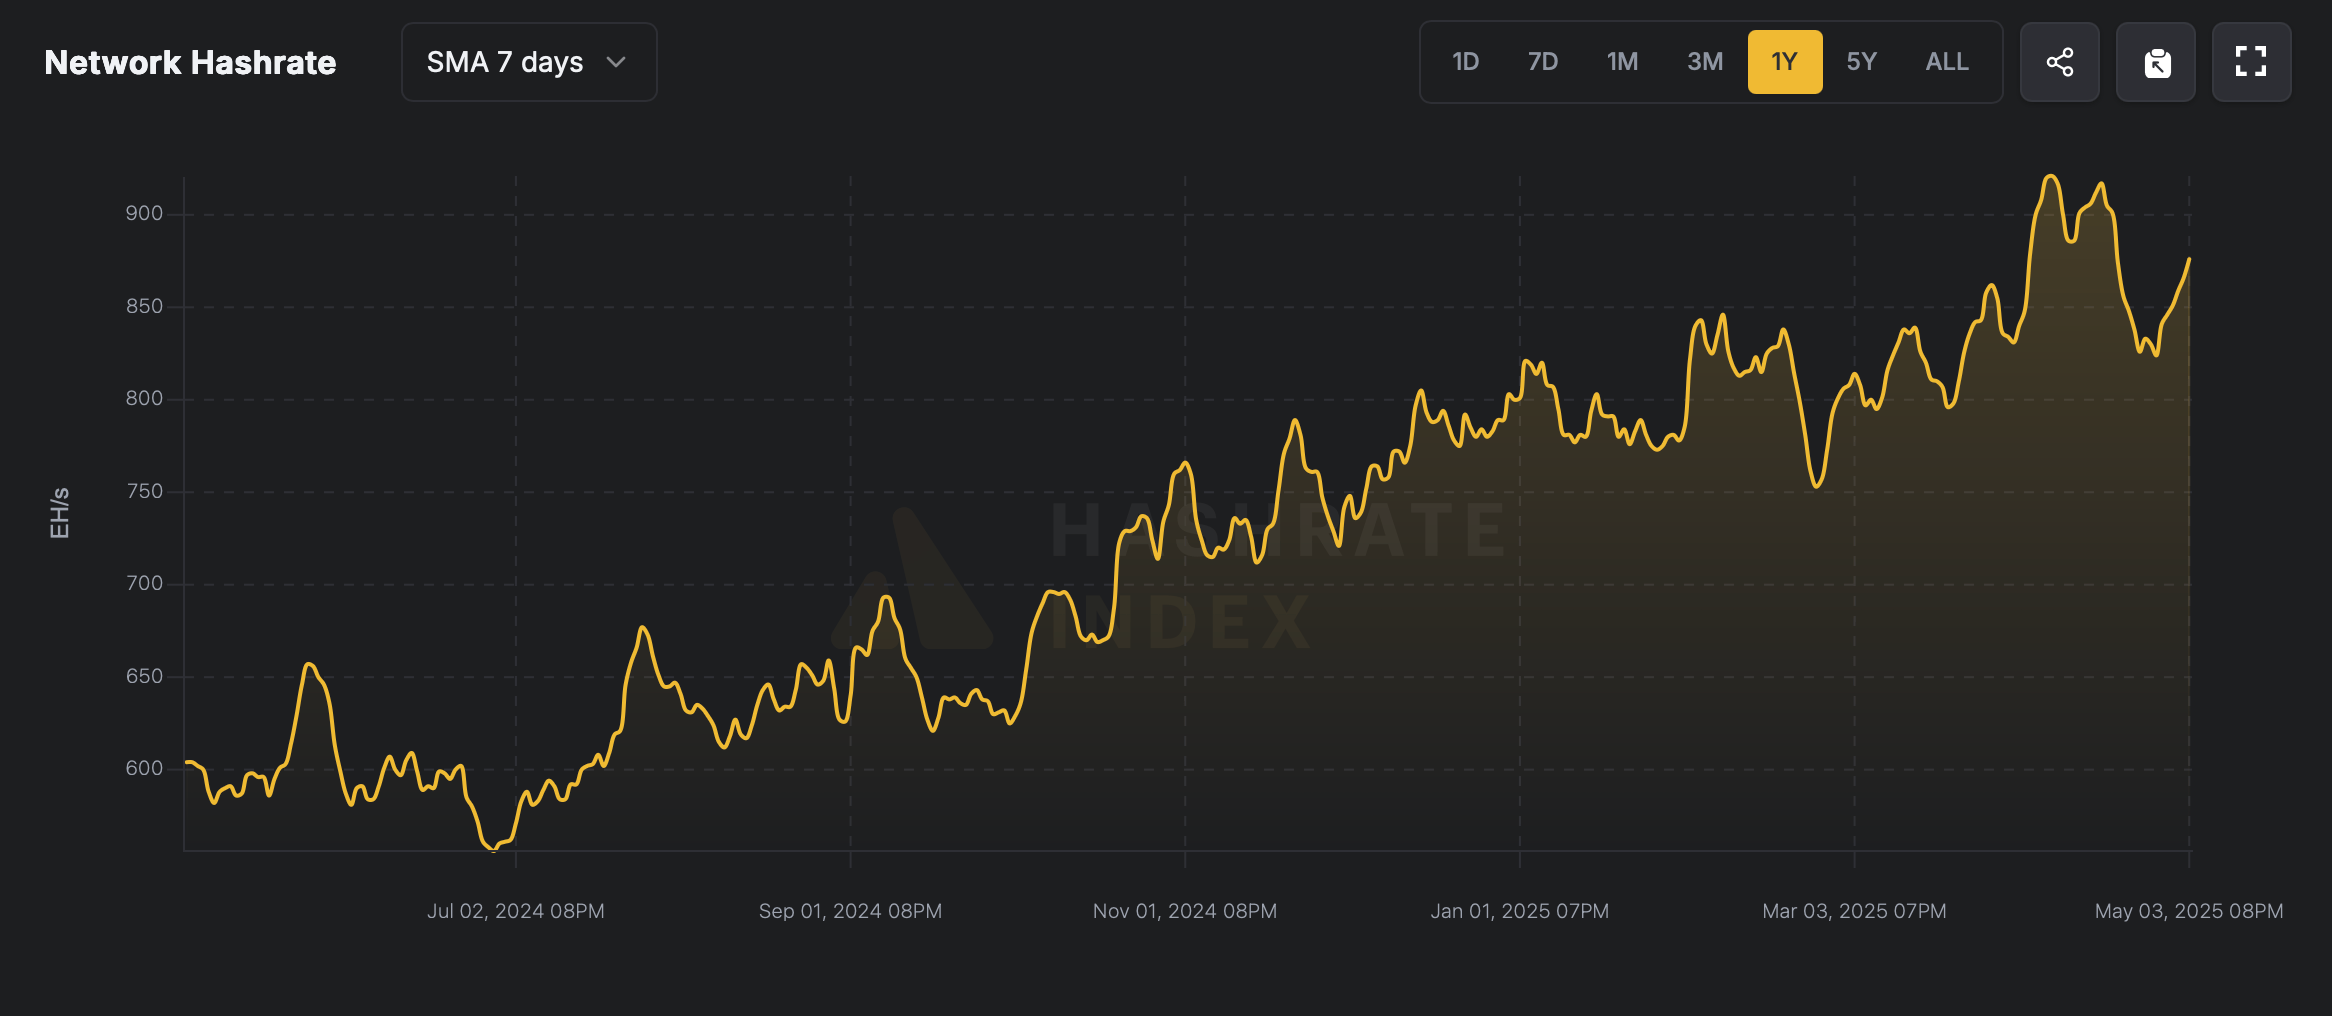Viewport: 2332px width, 1016px height.
Task: Click the EH/s axis unit label
Action: 60,513
